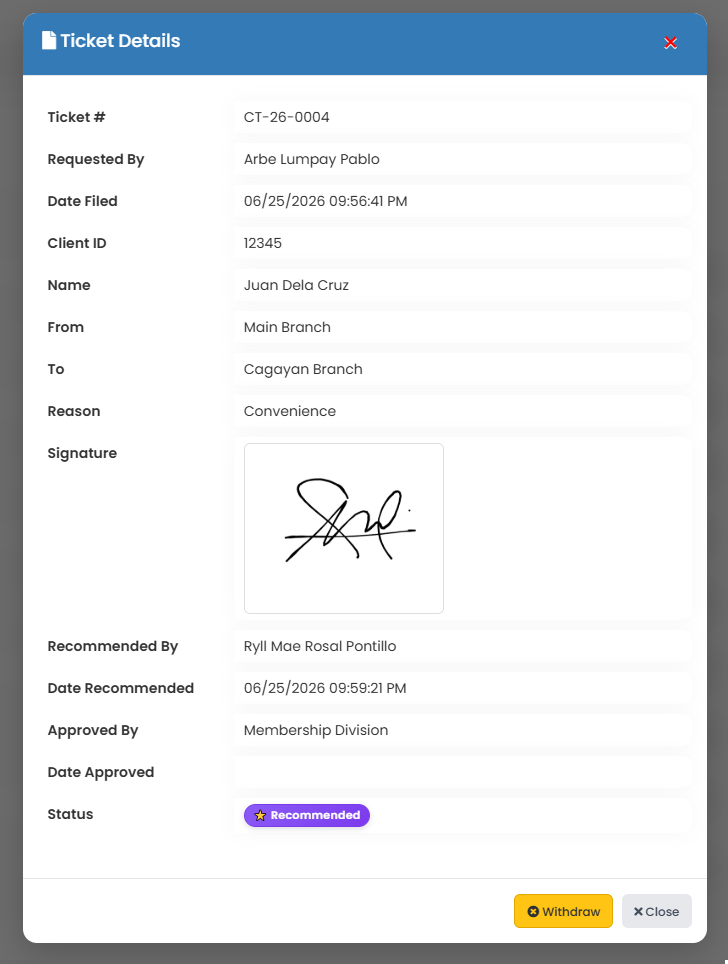Click the star icon in the Recommended badge
Viewport: 728px width, 964px height.
[x=260, y=815]
